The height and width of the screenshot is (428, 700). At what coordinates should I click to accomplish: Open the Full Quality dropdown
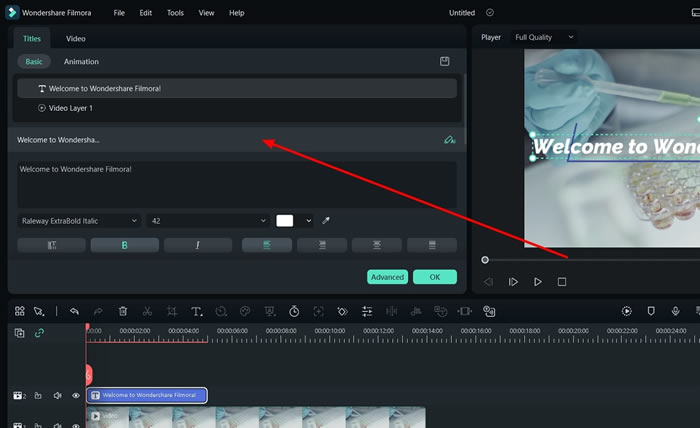[x=544, y=37]
